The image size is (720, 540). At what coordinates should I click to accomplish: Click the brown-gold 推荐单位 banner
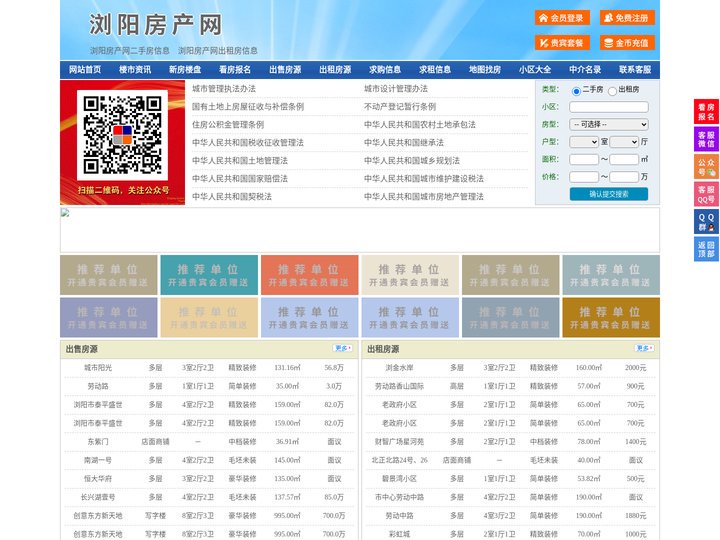pyautogui.click(x=611, y=317)
